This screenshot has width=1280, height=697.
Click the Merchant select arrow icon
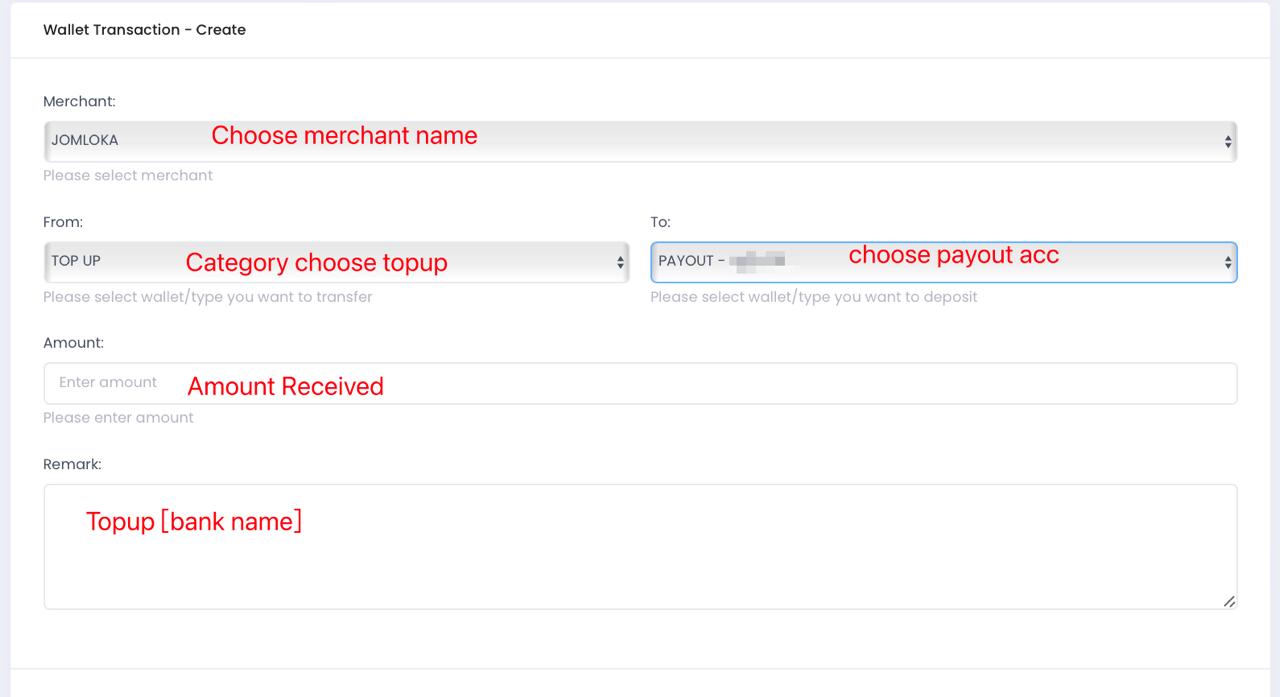[x=1228, y=142]
